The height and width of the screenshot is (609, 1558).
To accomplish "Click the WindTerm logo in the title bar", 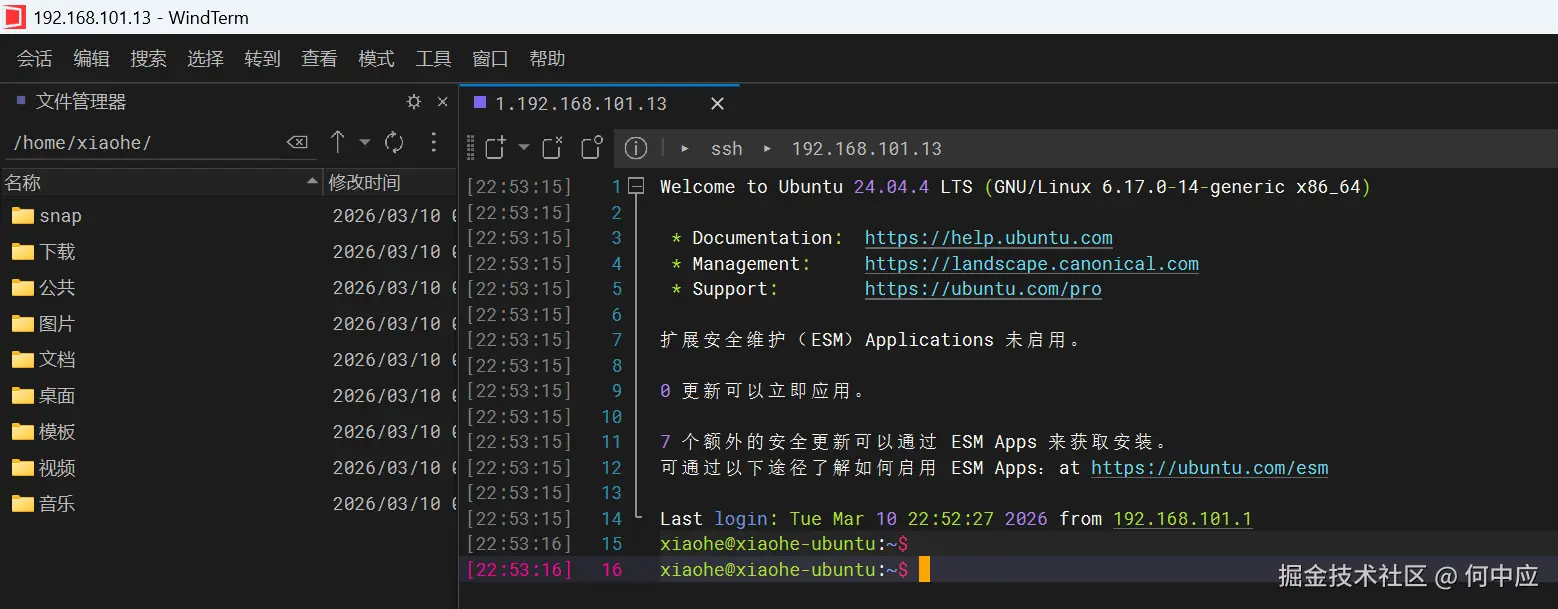I will pyautogui.click(x=15, y=17).
